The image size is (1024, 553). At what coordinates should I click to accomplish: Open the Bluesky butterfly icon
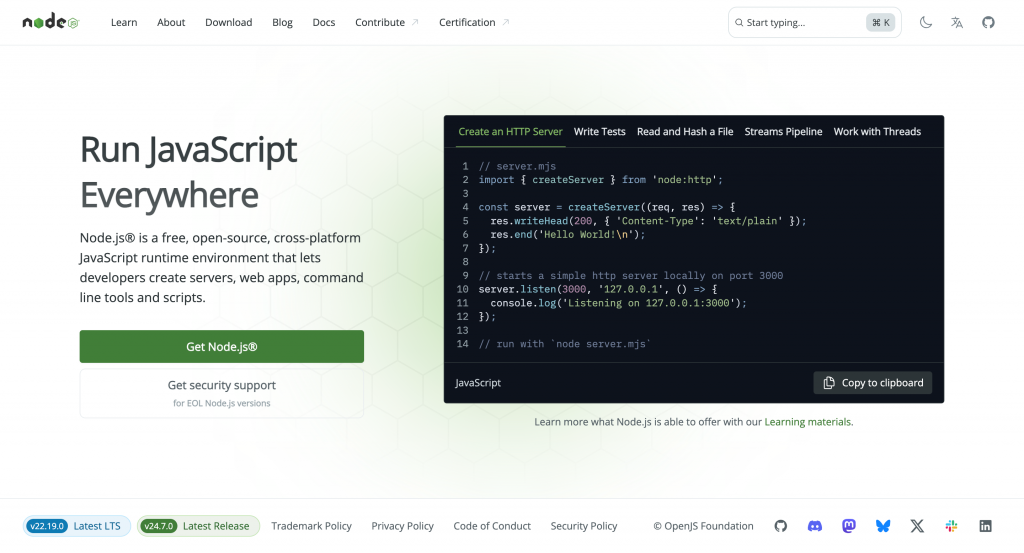(883, 526)
